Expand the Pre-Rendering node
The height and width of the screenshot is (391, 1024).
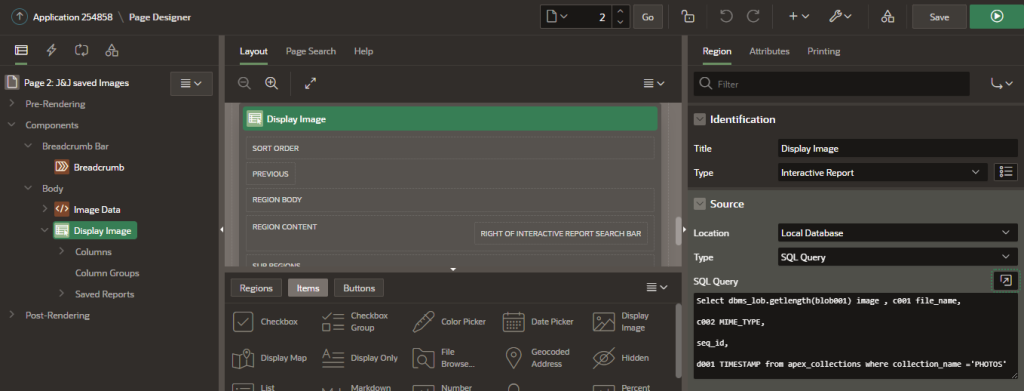coord(12,104)
